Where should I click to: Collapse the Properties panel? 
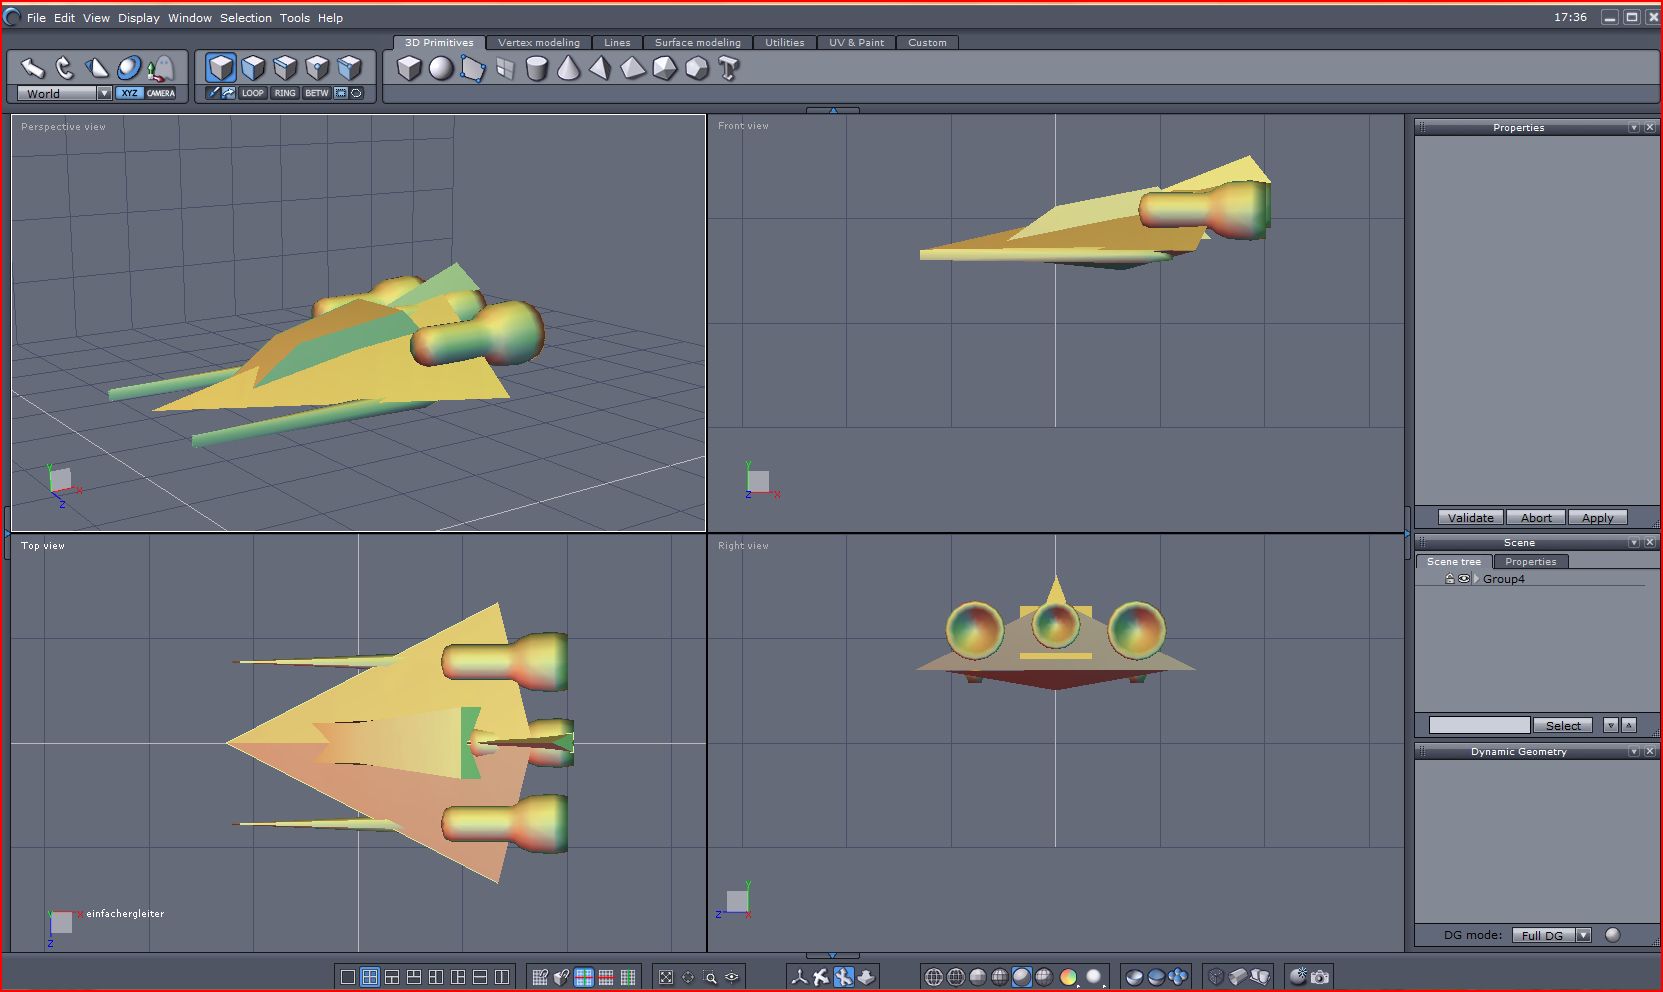click(x=1634, y=127)
